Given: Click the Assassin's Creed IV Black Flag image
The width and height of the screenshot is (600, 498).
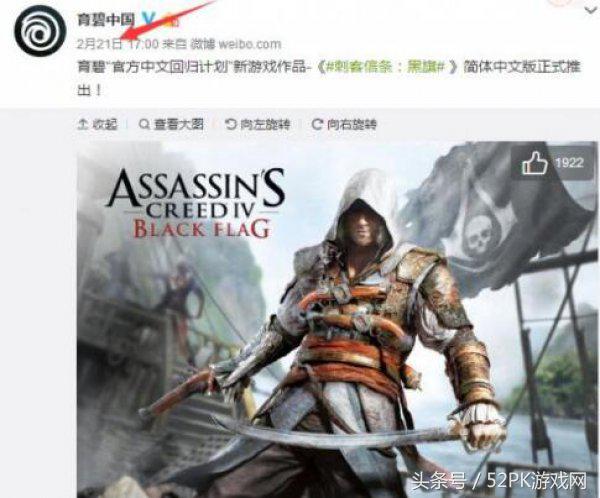Looking at the screenshot, I should point(337,320).
